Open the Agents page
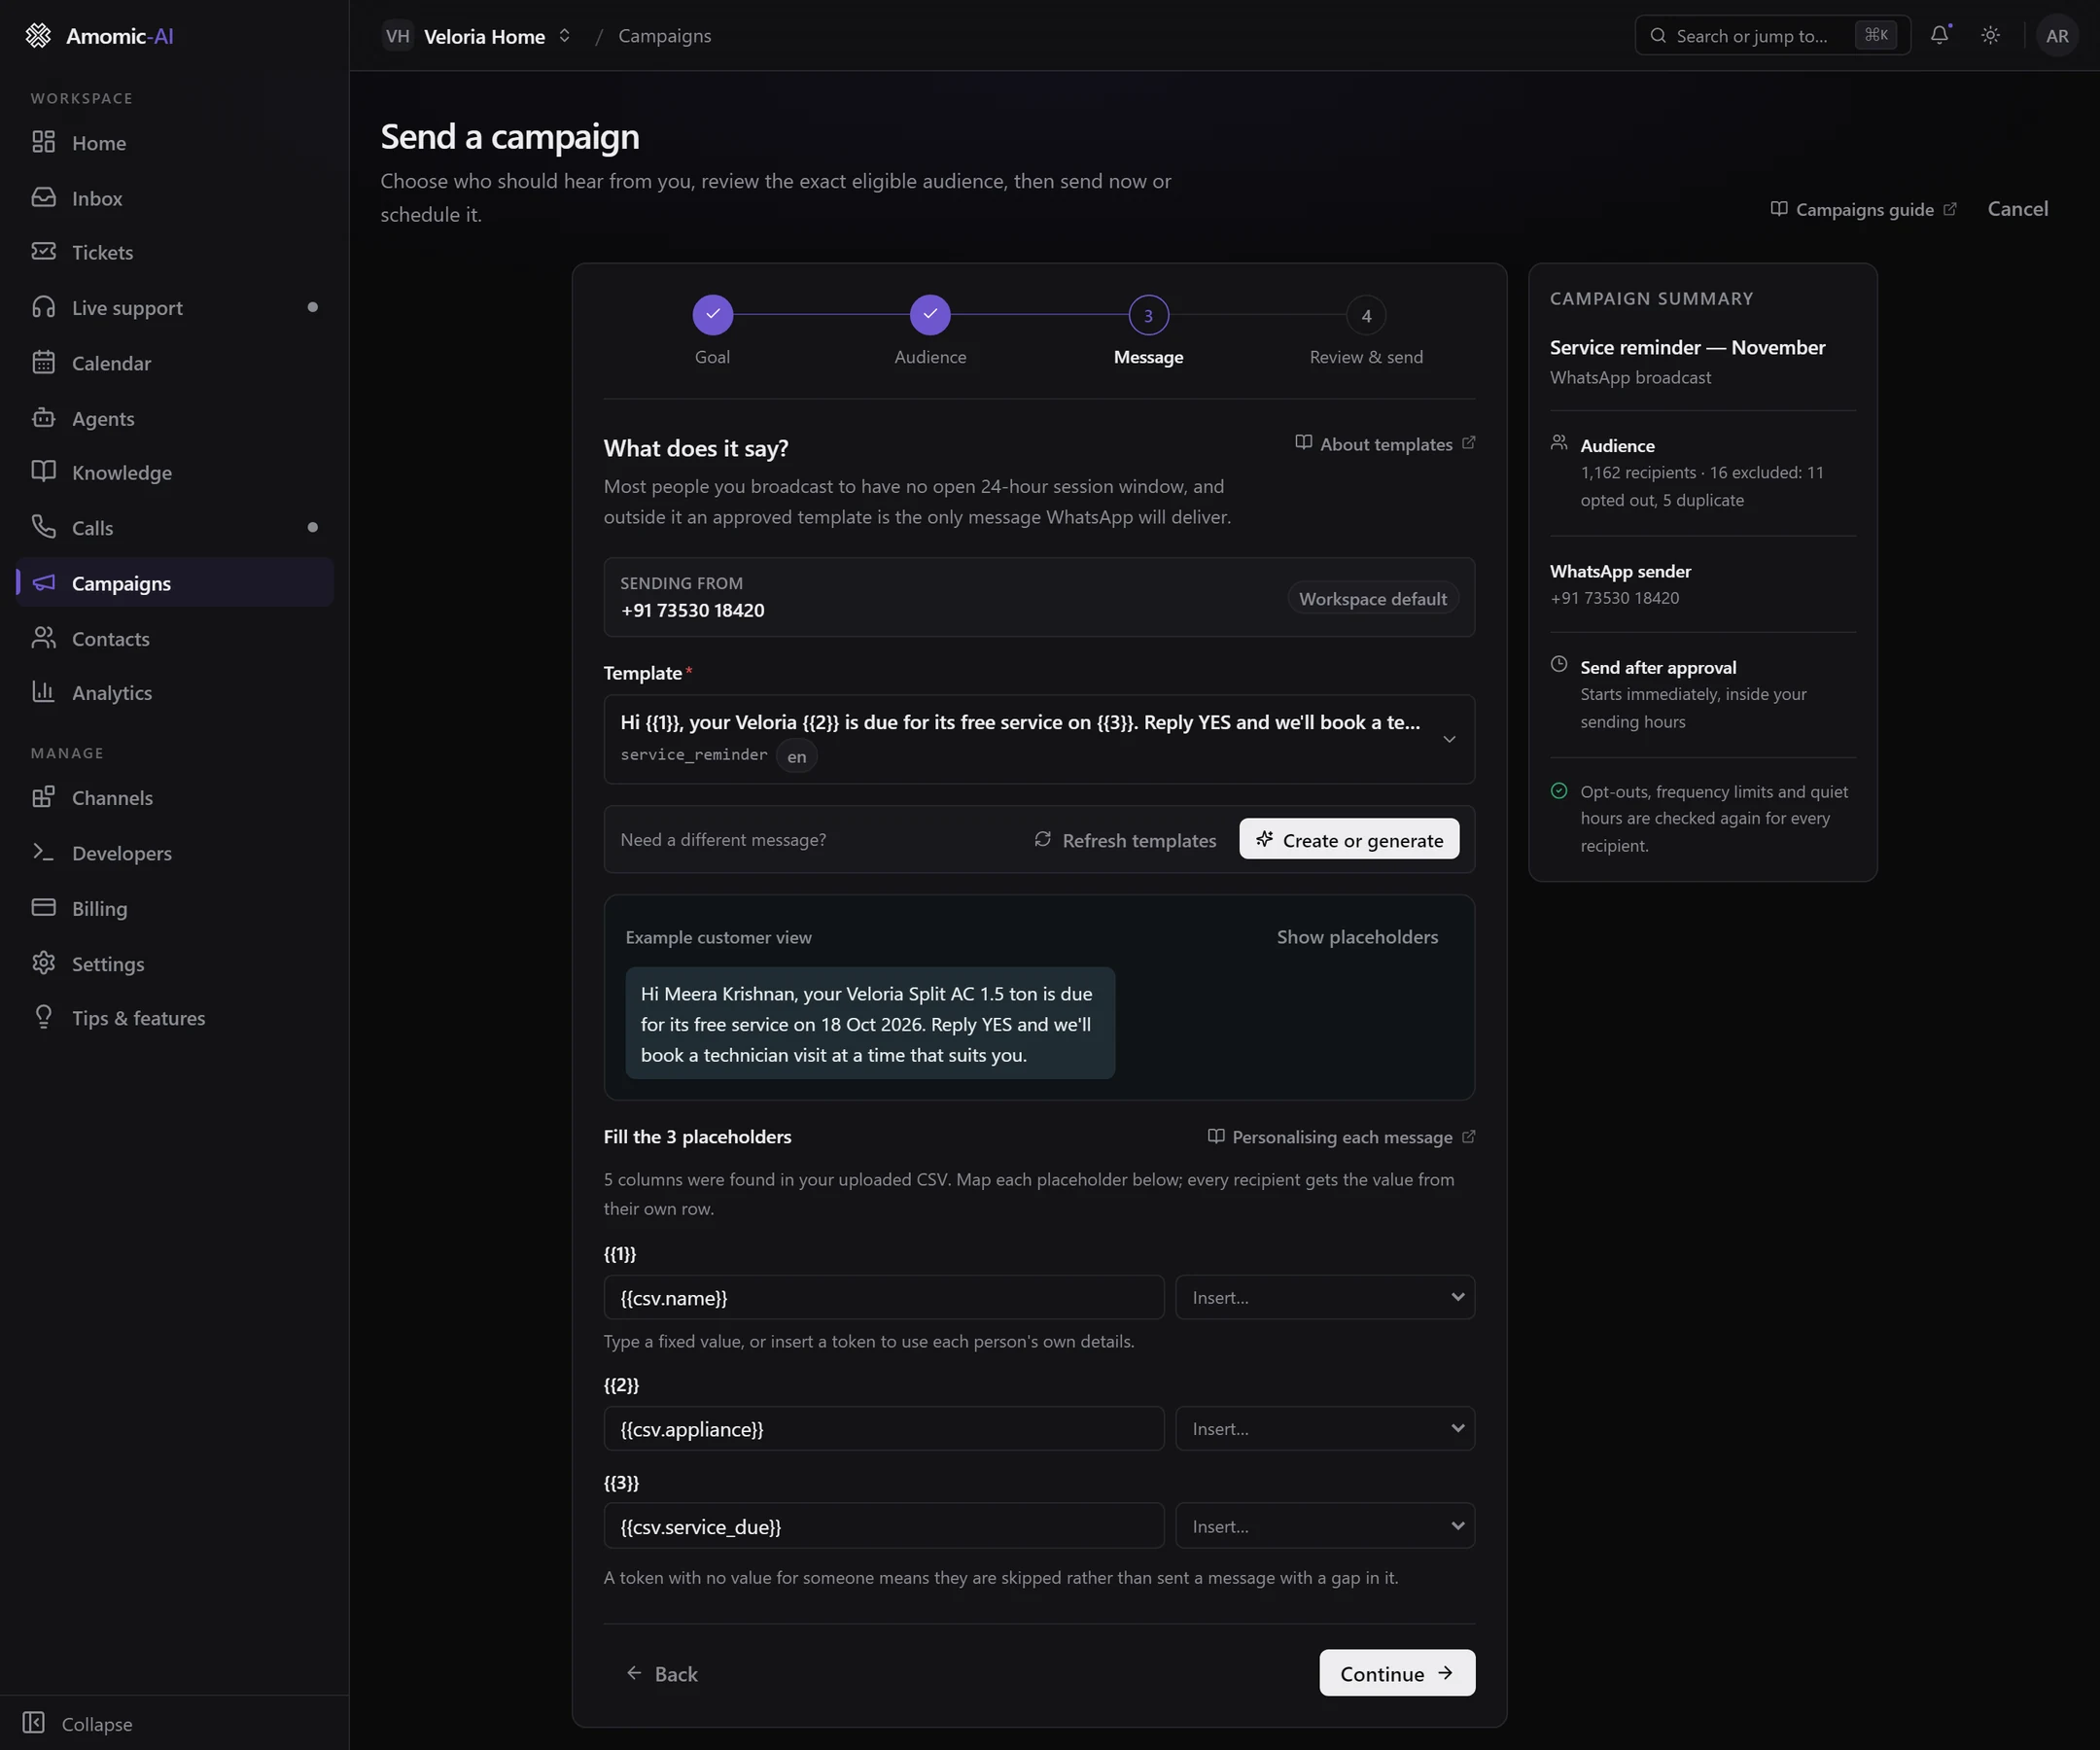The width and height of the screenshot is (2100, 1750). tap(175, 418)
